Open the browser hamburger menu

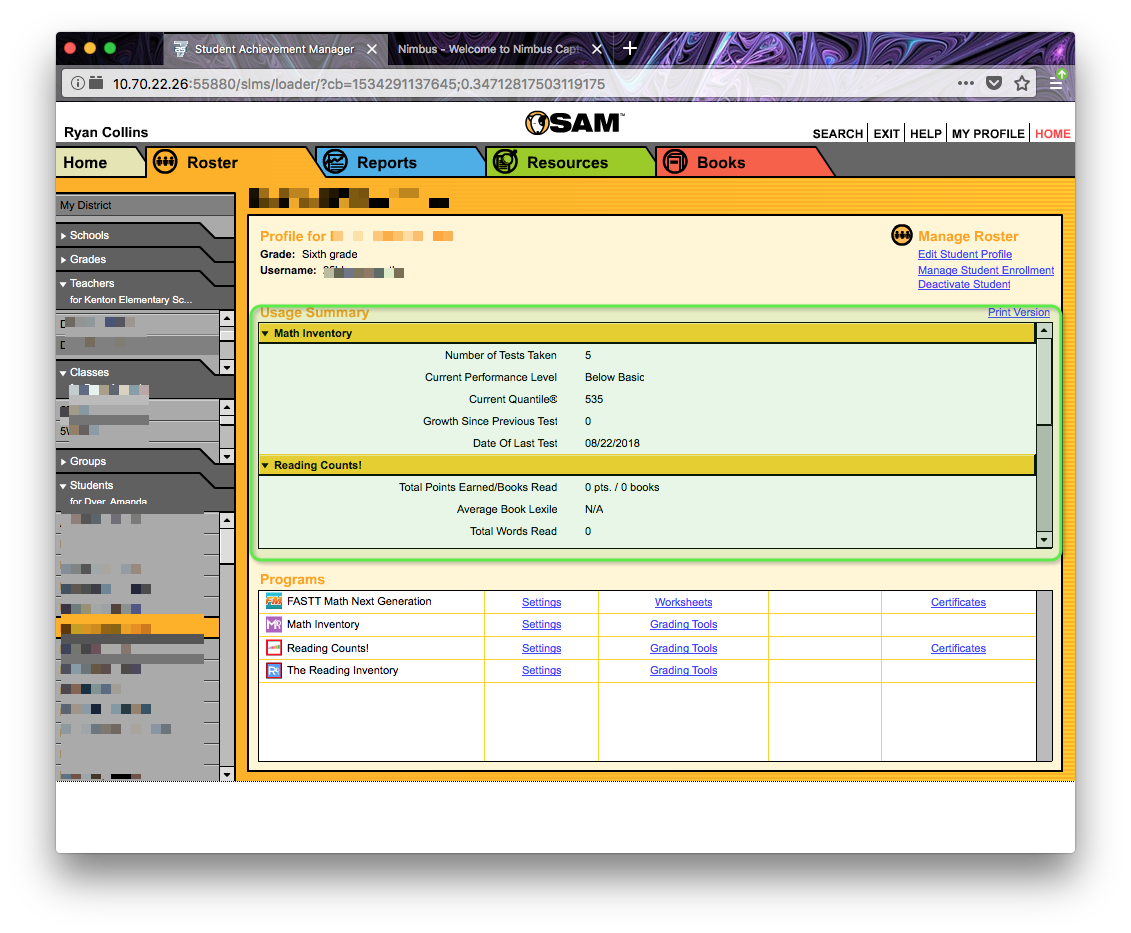point(1056,84)
